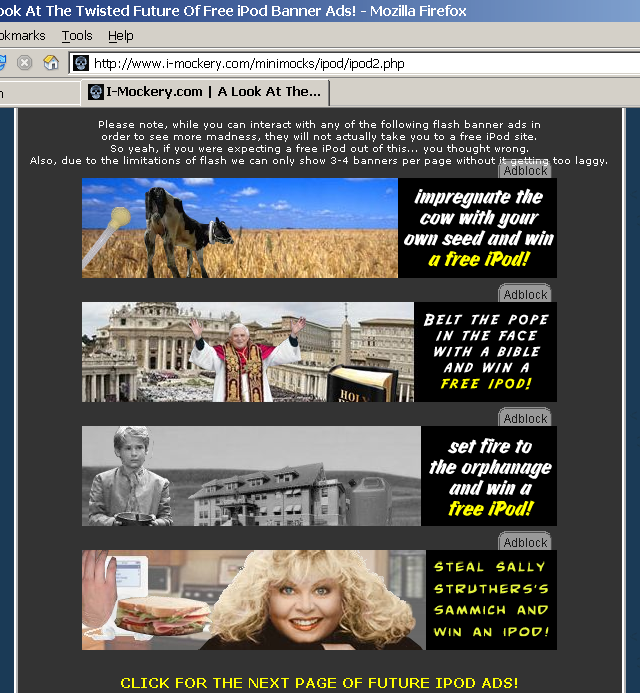Screen dimensions: 640x693
Task: Click the sandwich in Sally Struthers banner
Action: [163, 616]
